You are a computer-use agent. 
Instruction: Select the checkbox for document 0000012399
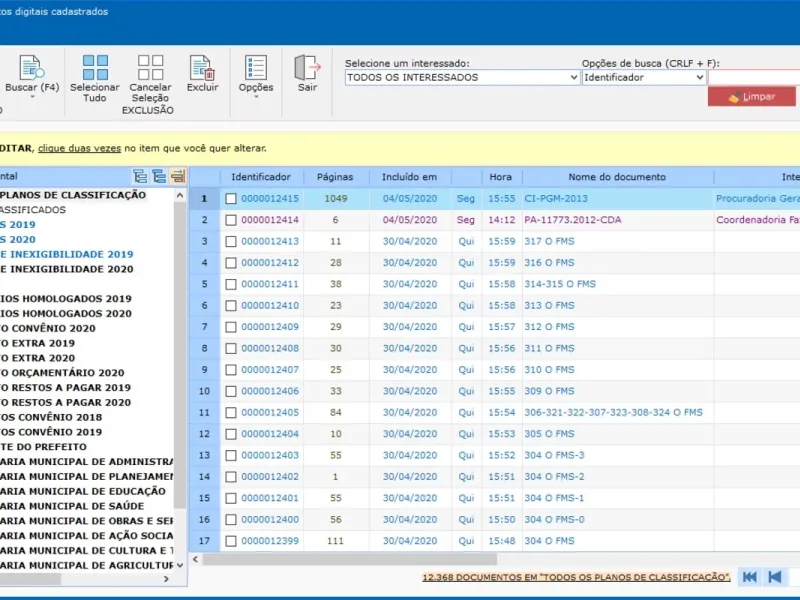[x=231, y=541]
